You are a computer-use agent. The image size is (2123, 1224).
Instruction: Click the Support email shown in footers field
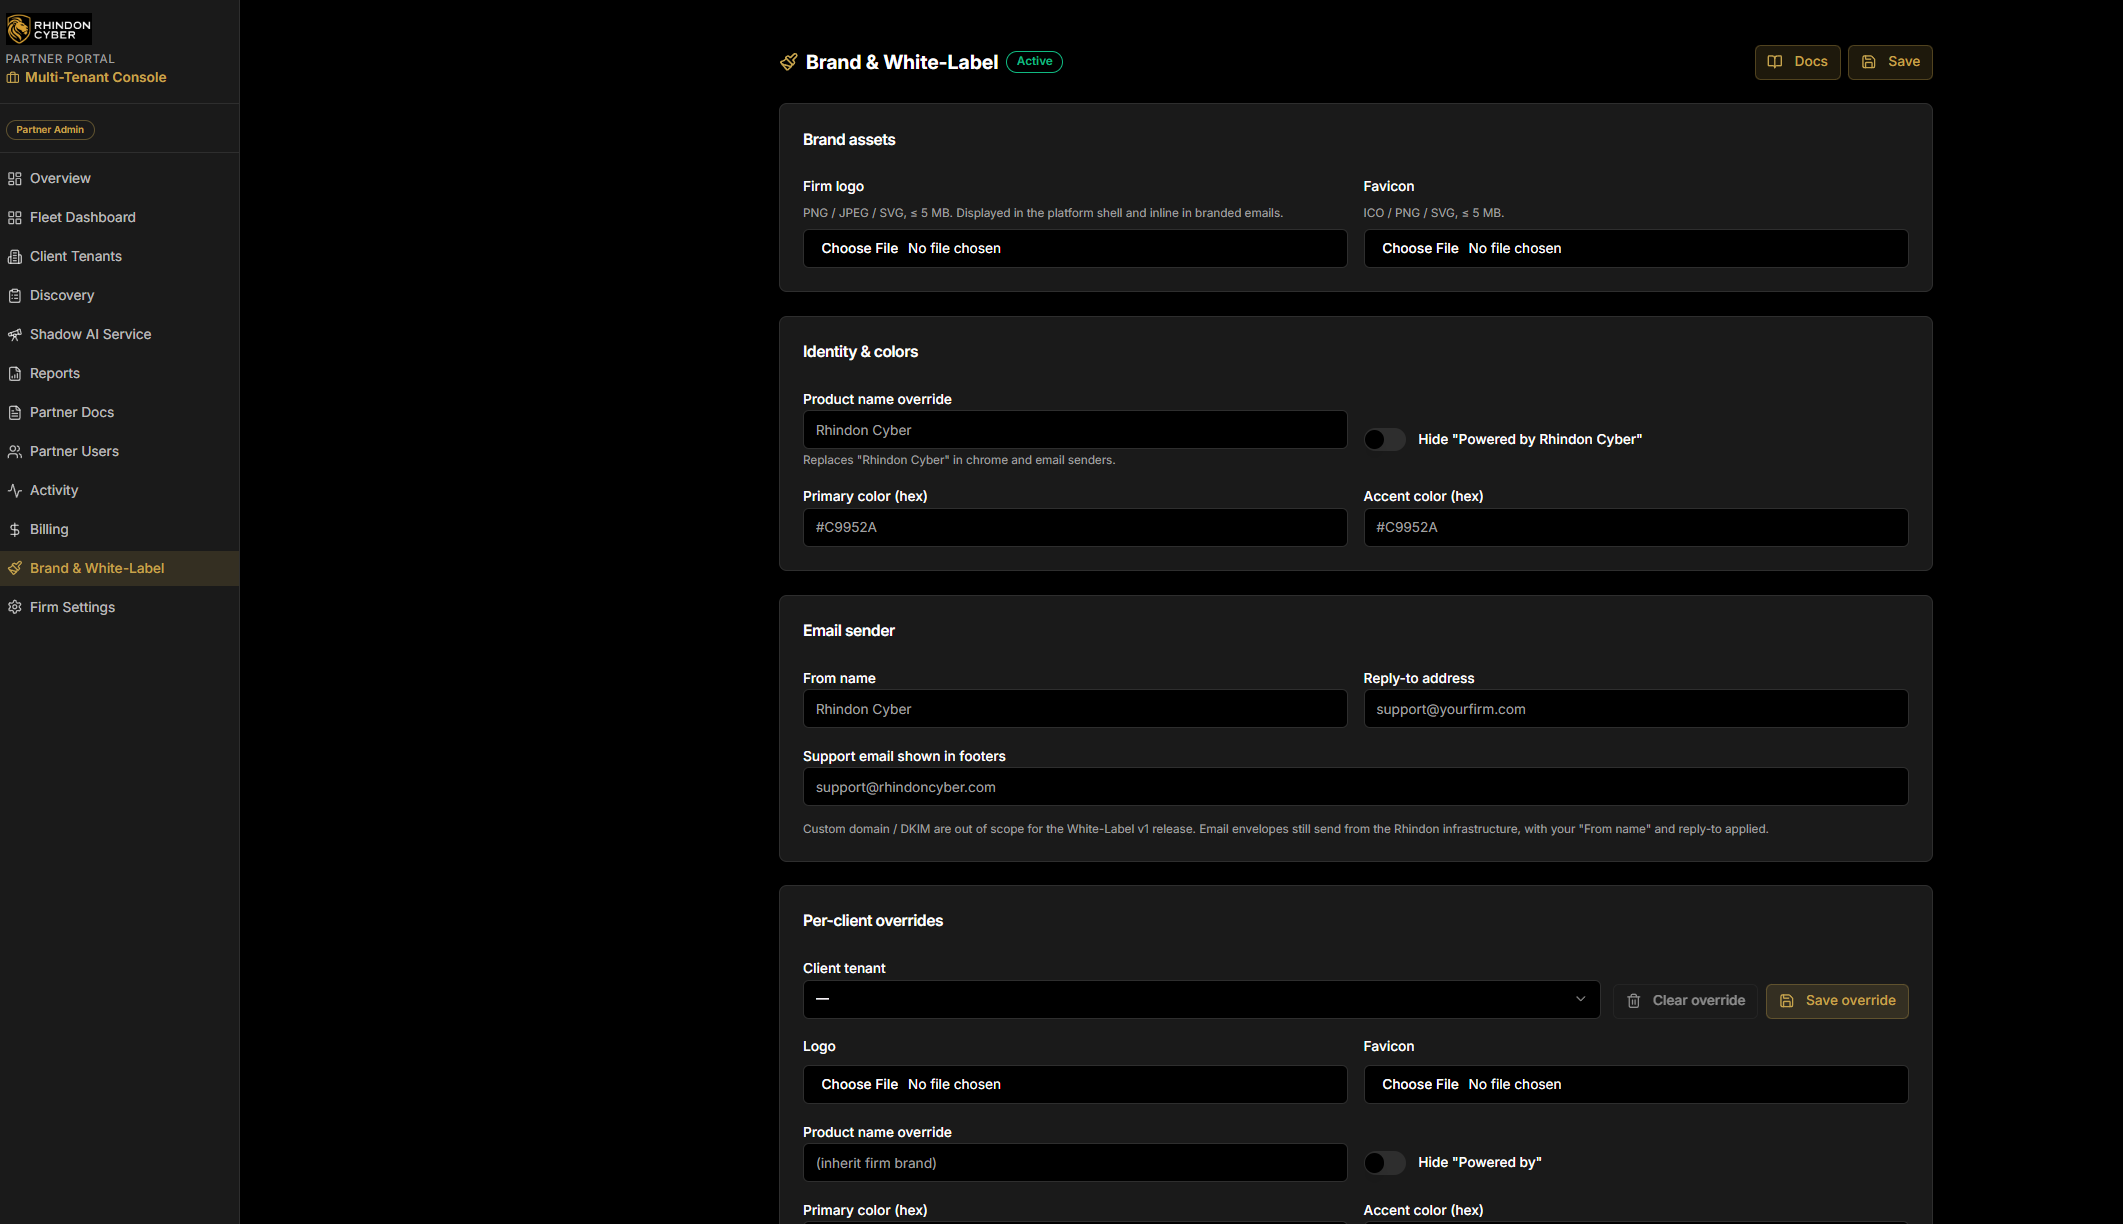pos(1355,787)
